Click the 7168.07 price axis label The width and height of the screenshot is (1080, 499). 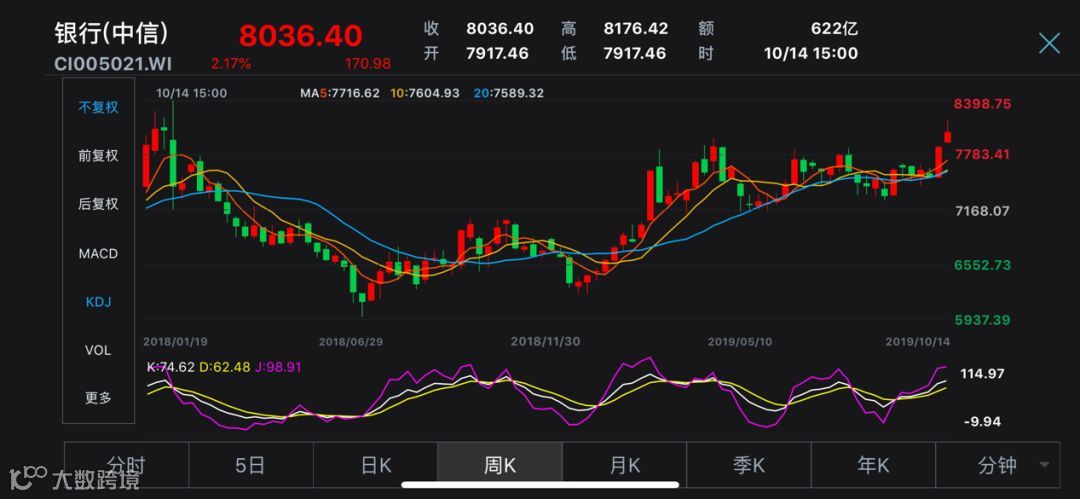point(982,210)
